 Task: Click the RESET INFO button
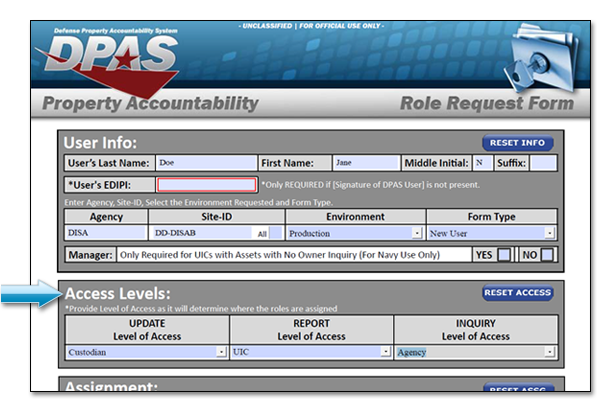pyautogui.click(x=517, y=143)
